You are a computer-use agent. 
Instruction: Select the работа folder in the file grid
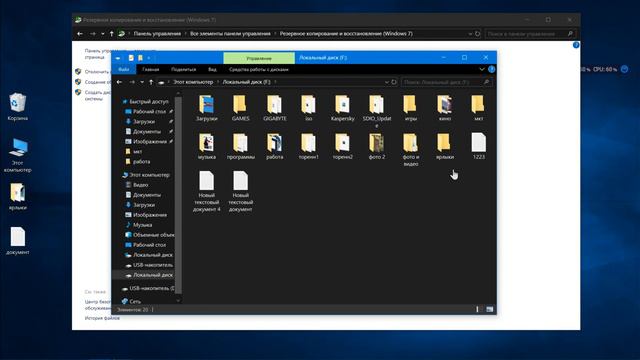pyautogui.click(x=275, y=146)
